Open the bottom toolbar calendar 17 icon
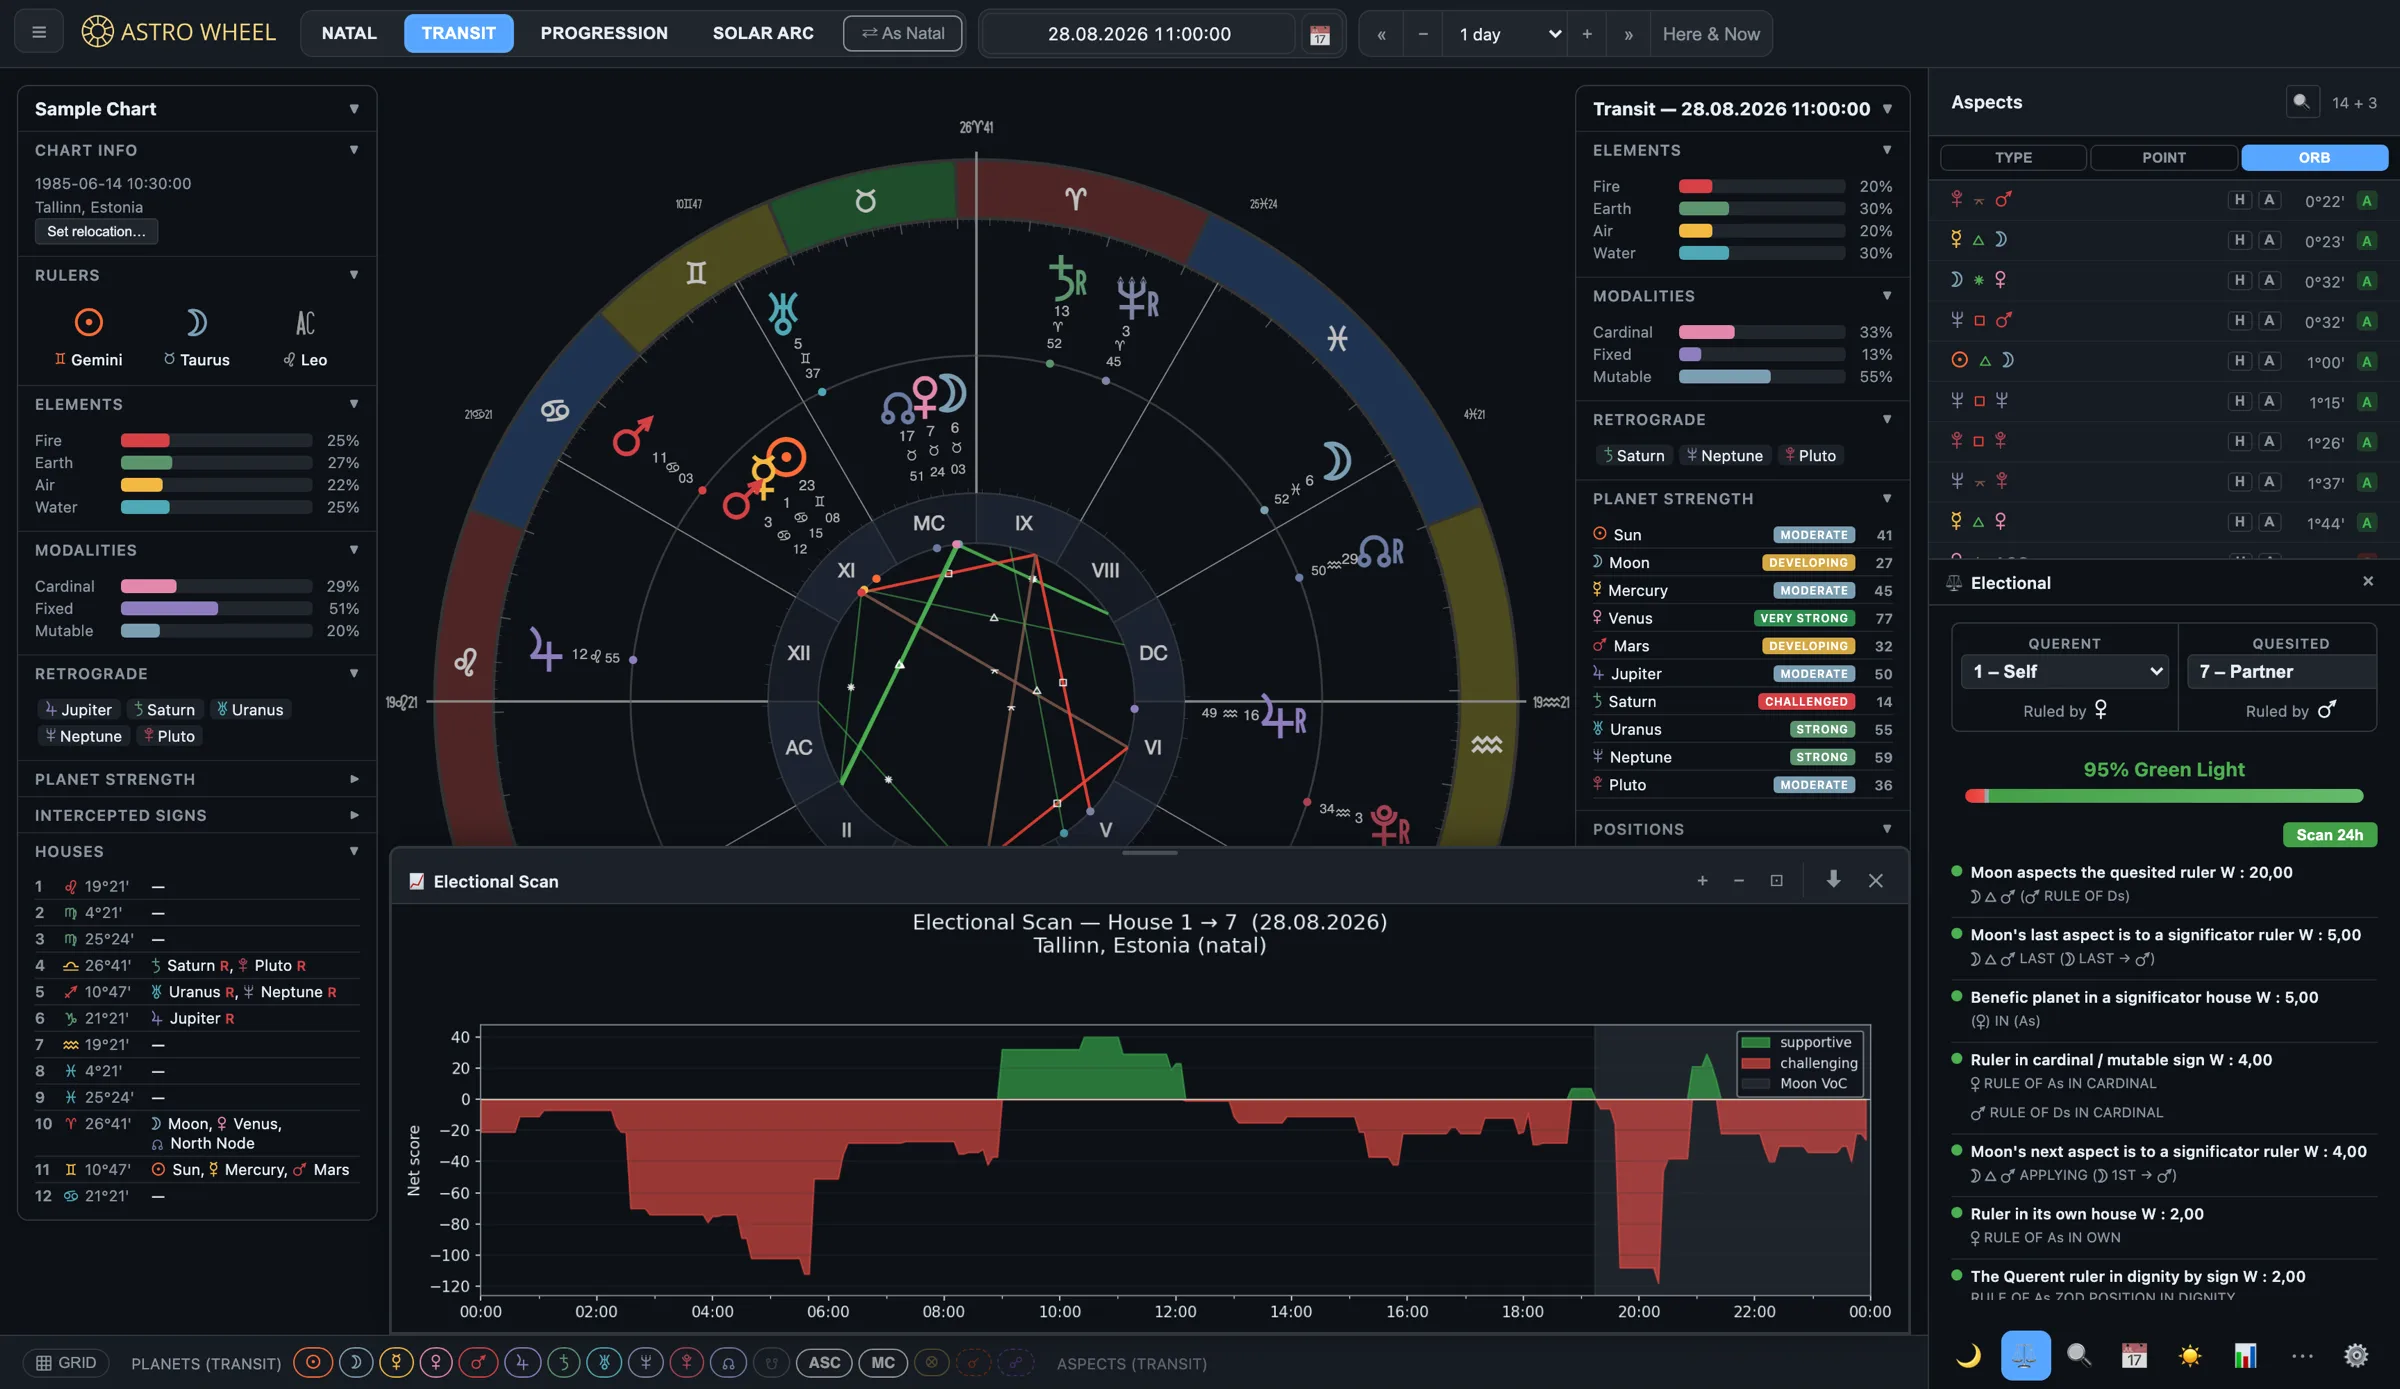The height and width of the screenshot is (1389, 2400). (2134, 1355)
